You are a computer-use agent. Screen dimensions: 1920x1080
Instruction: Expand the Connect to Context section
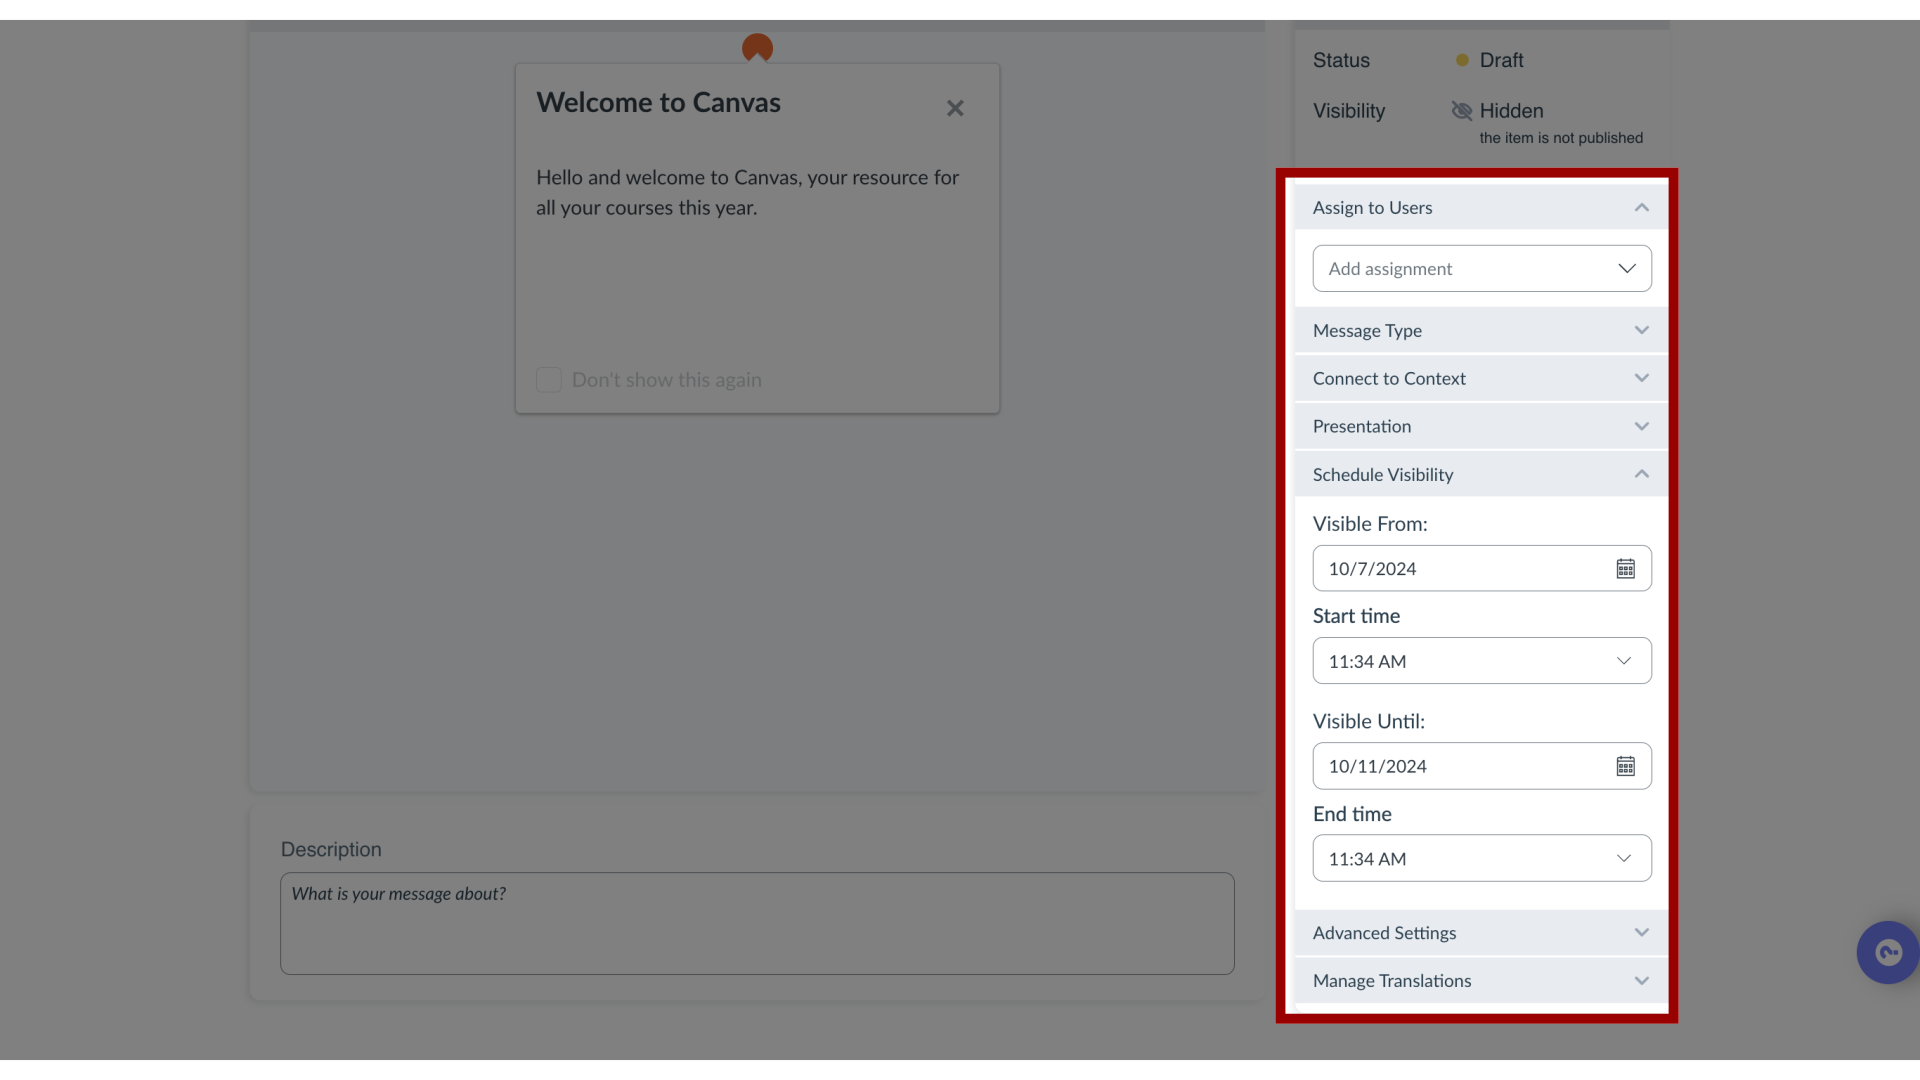click(x=1478, y=378)
